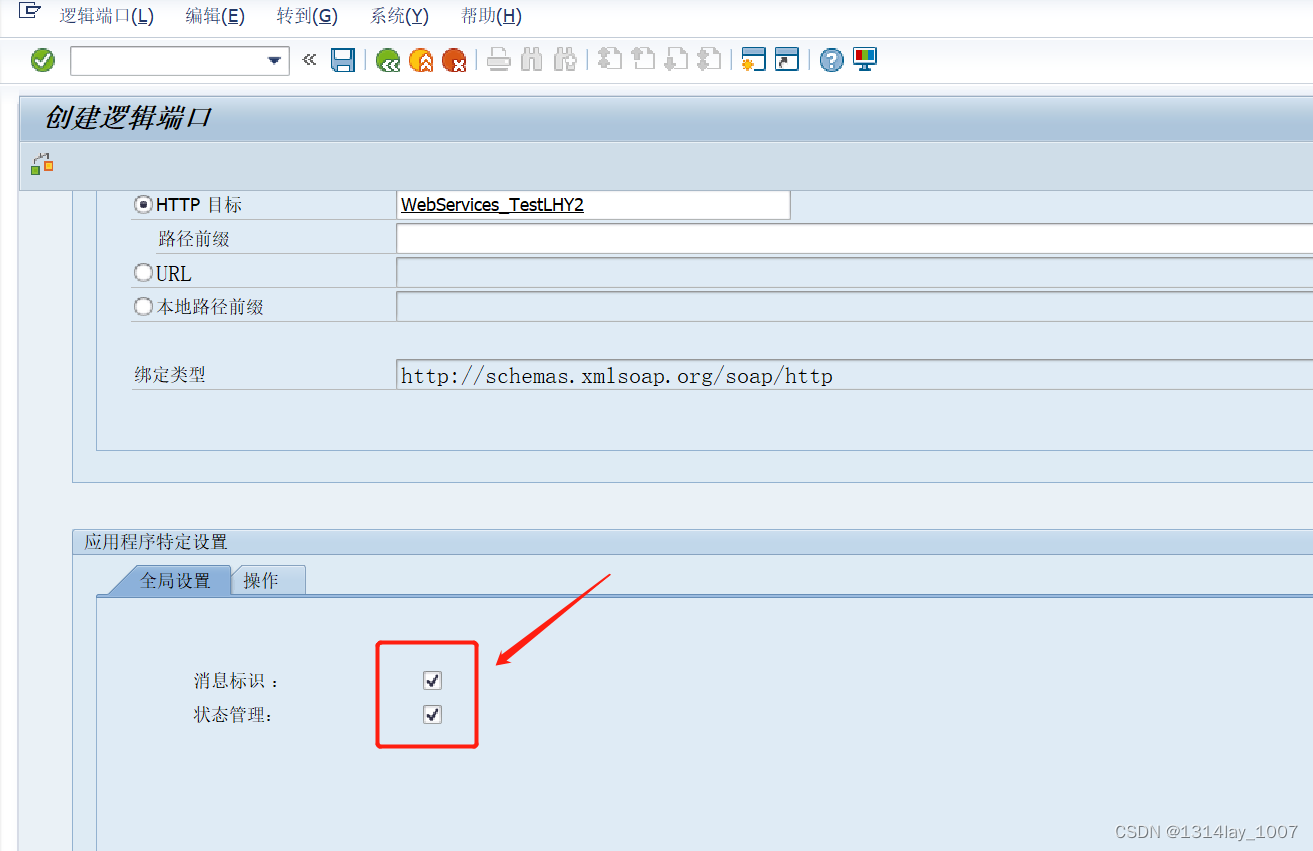Click the green checkmark Enter icon

coord(43,60)
